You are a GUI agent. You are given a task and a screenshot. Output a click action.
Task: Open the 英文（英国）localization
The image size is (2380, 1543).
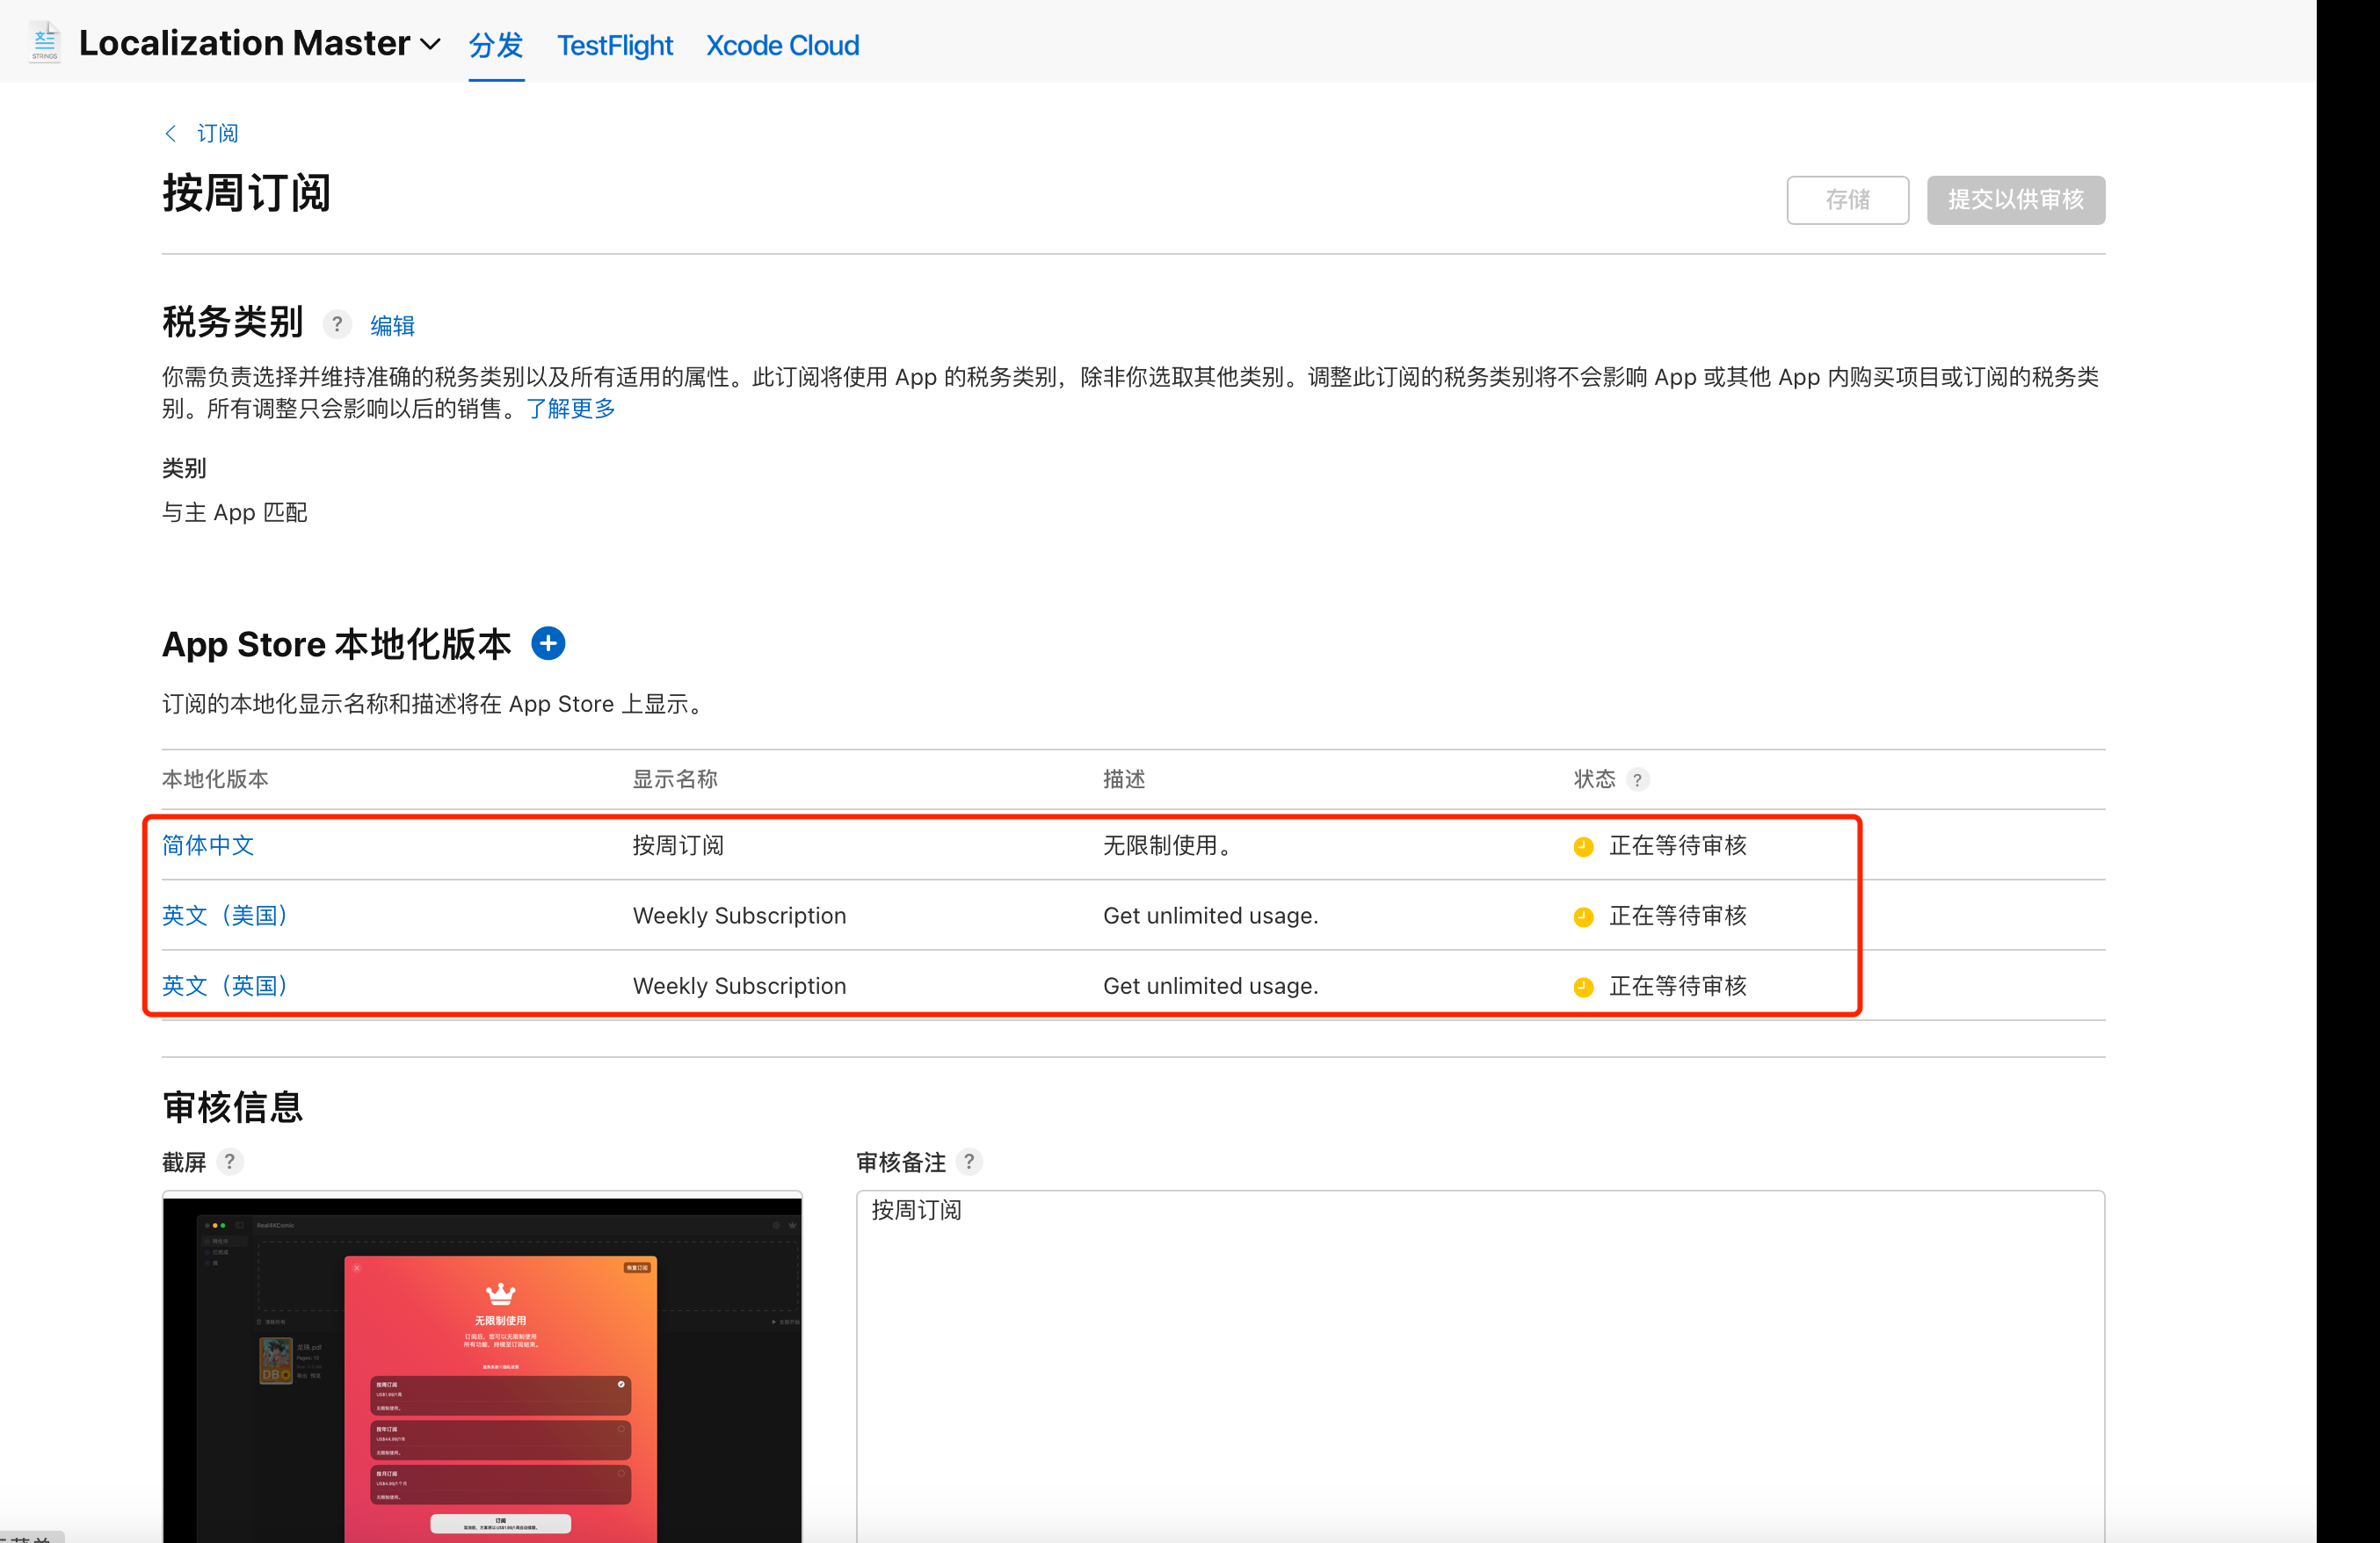tap(226, 985)
